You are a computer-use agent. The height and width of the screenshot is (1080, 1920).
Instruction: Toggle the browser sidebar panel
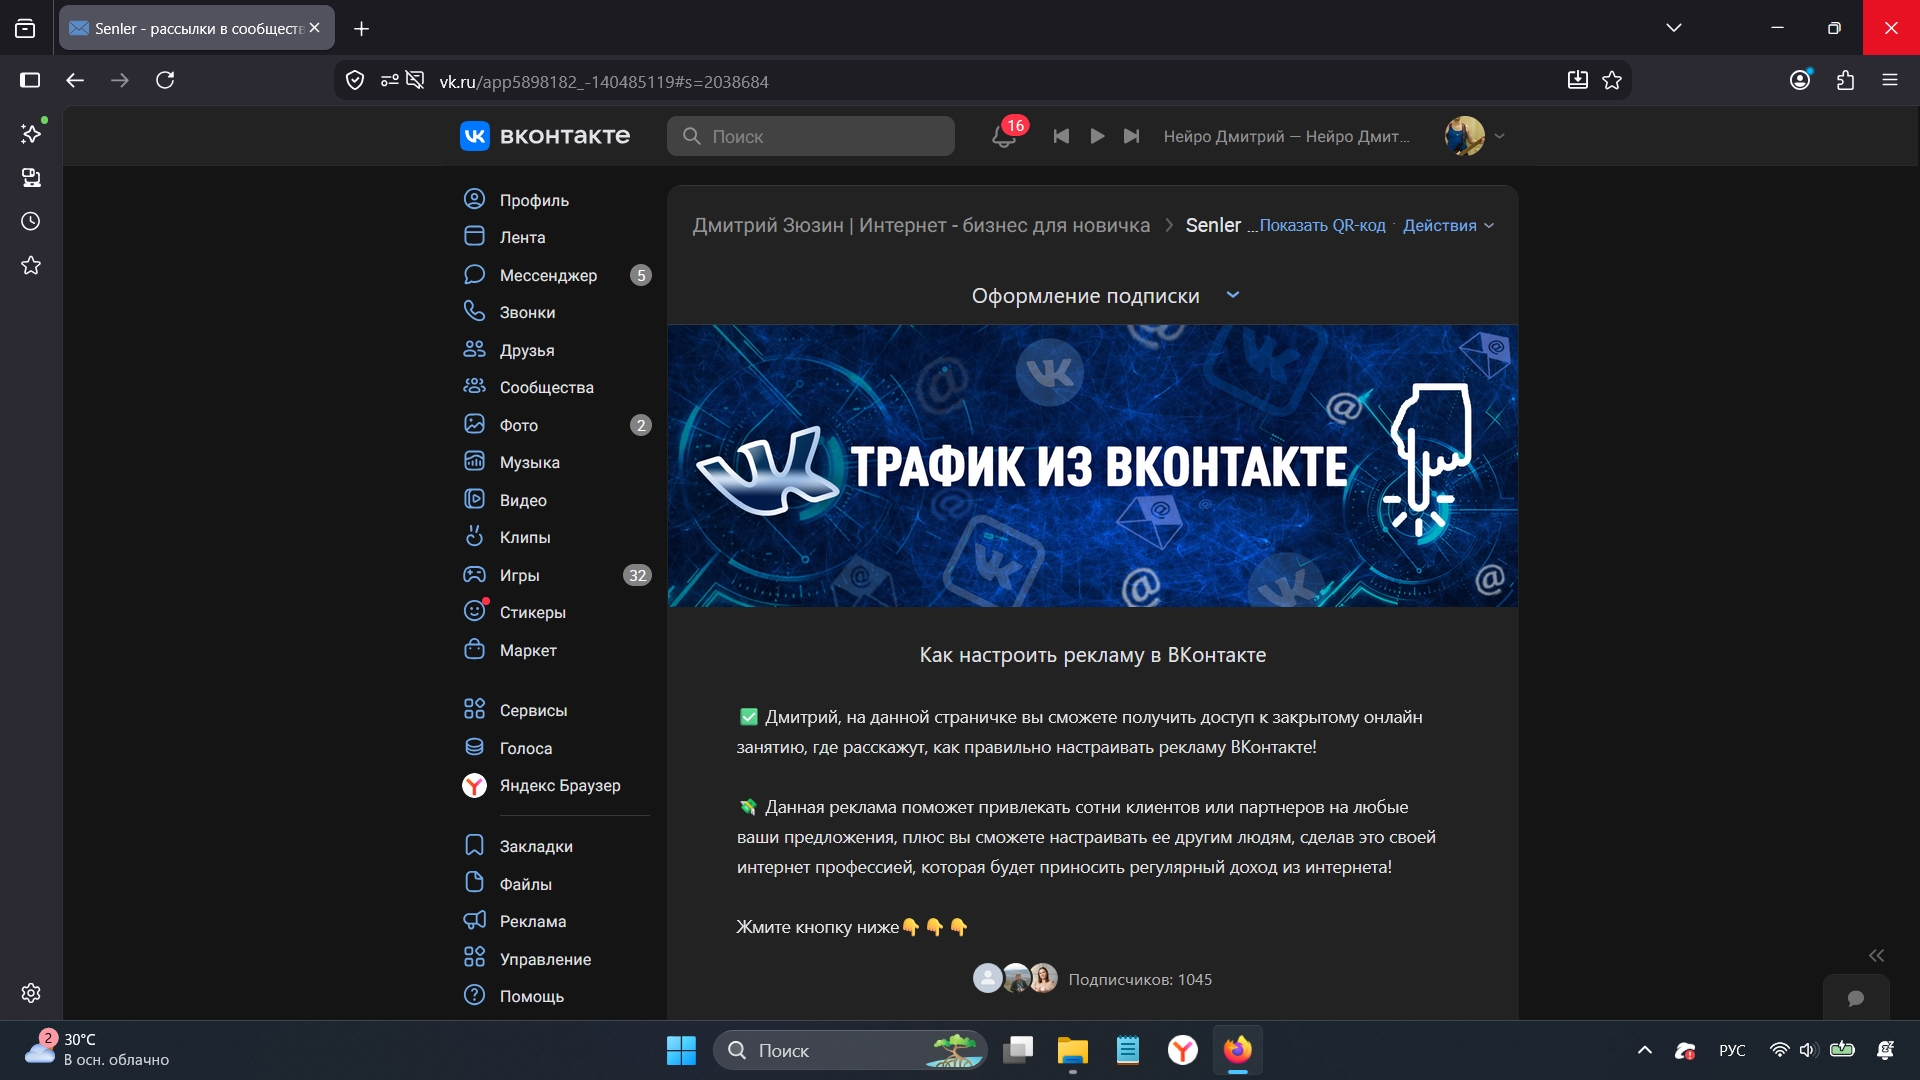pyautogui.click(x=30, y=80)
